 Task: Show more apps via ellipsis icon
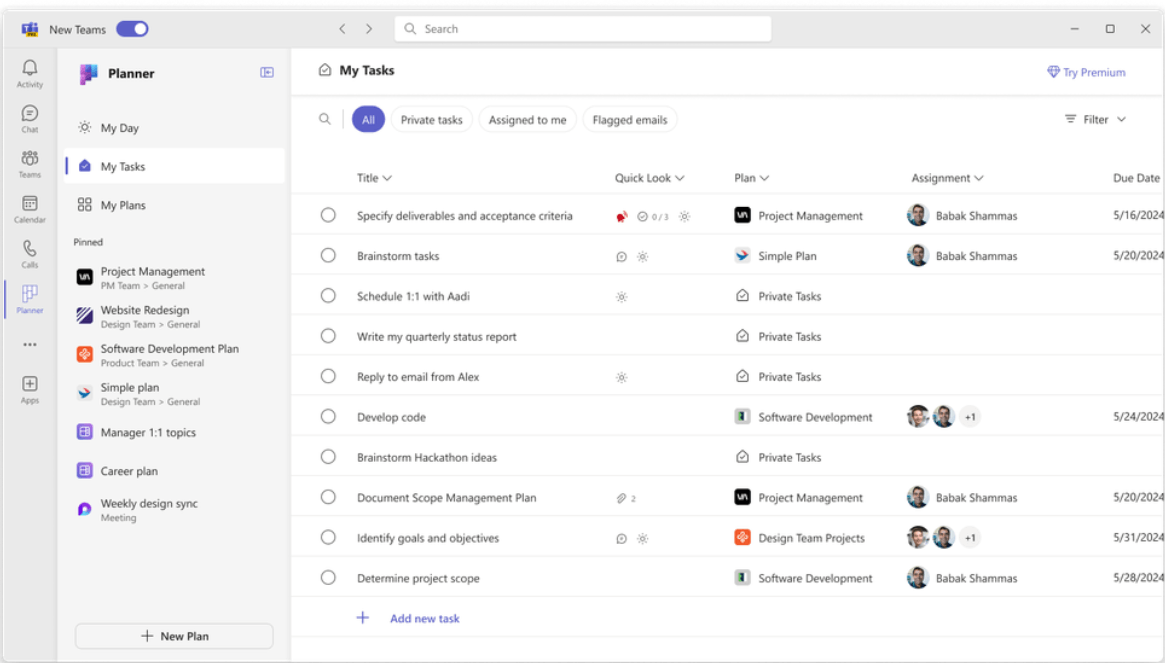30,345
